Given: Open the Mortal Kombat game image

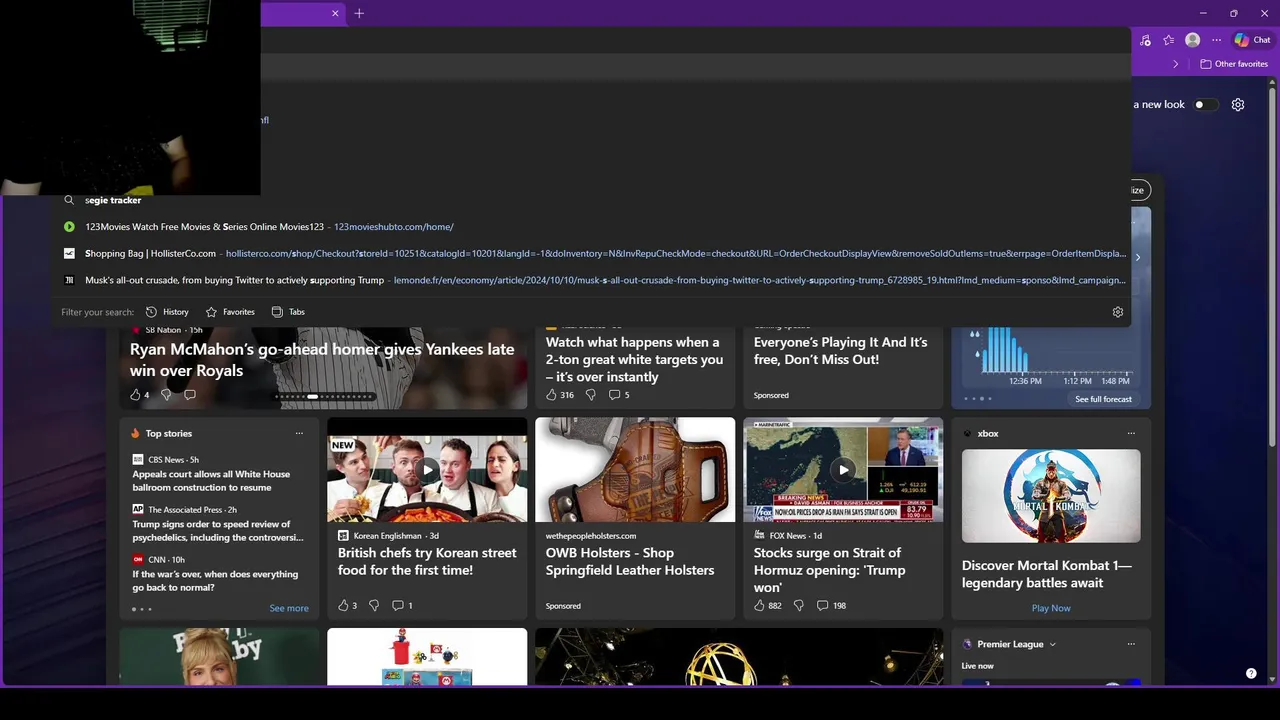Looking at the screenshot, I should pos(1051,496).
